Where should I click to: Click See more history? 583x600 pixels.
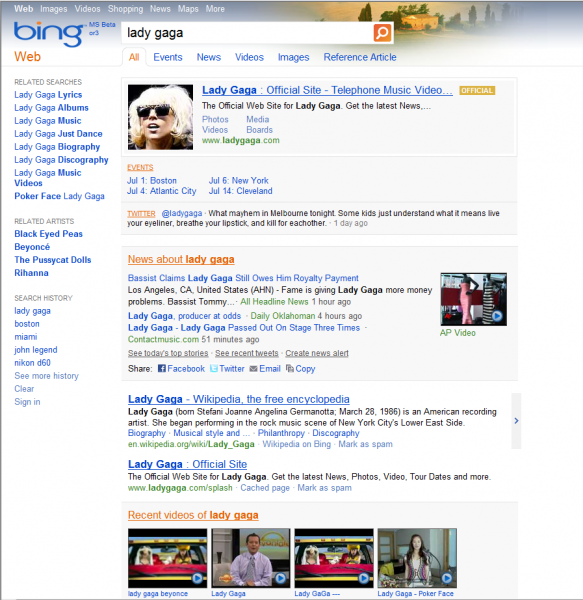pyautogui.click(x=46, y=376)
